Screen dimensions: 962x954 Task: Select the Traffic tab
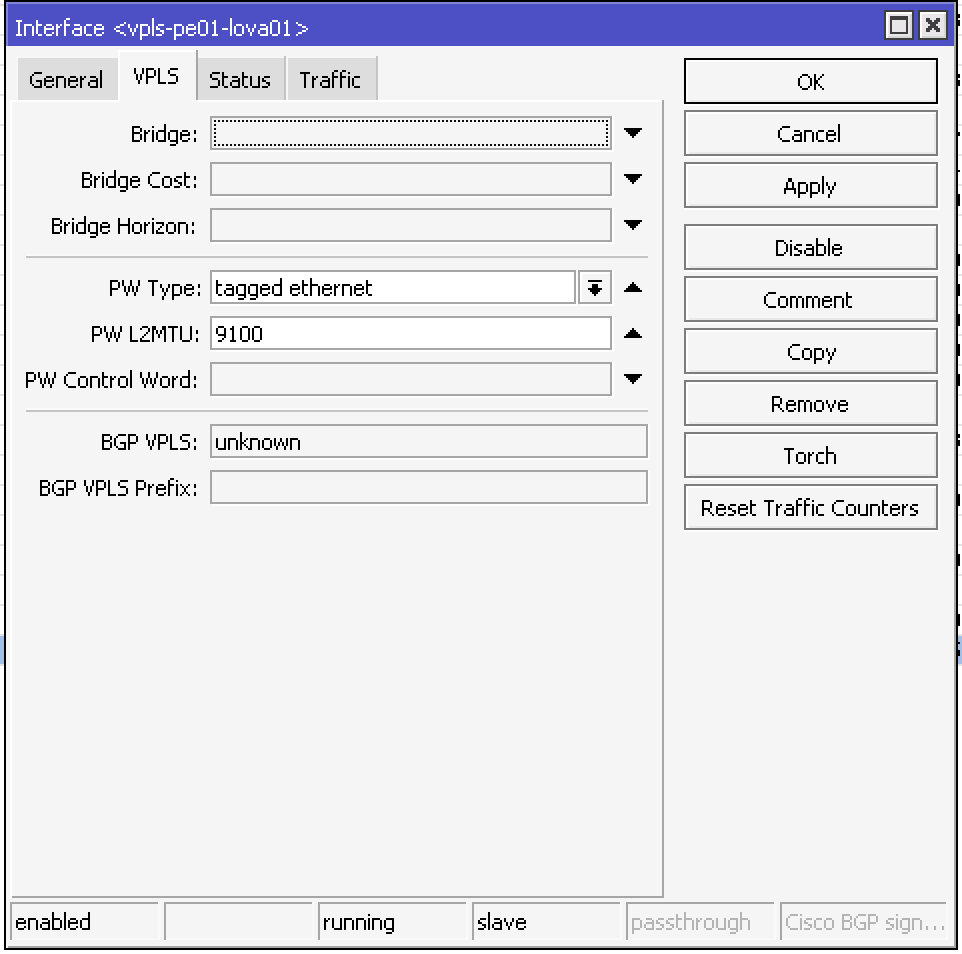[330, 80]
